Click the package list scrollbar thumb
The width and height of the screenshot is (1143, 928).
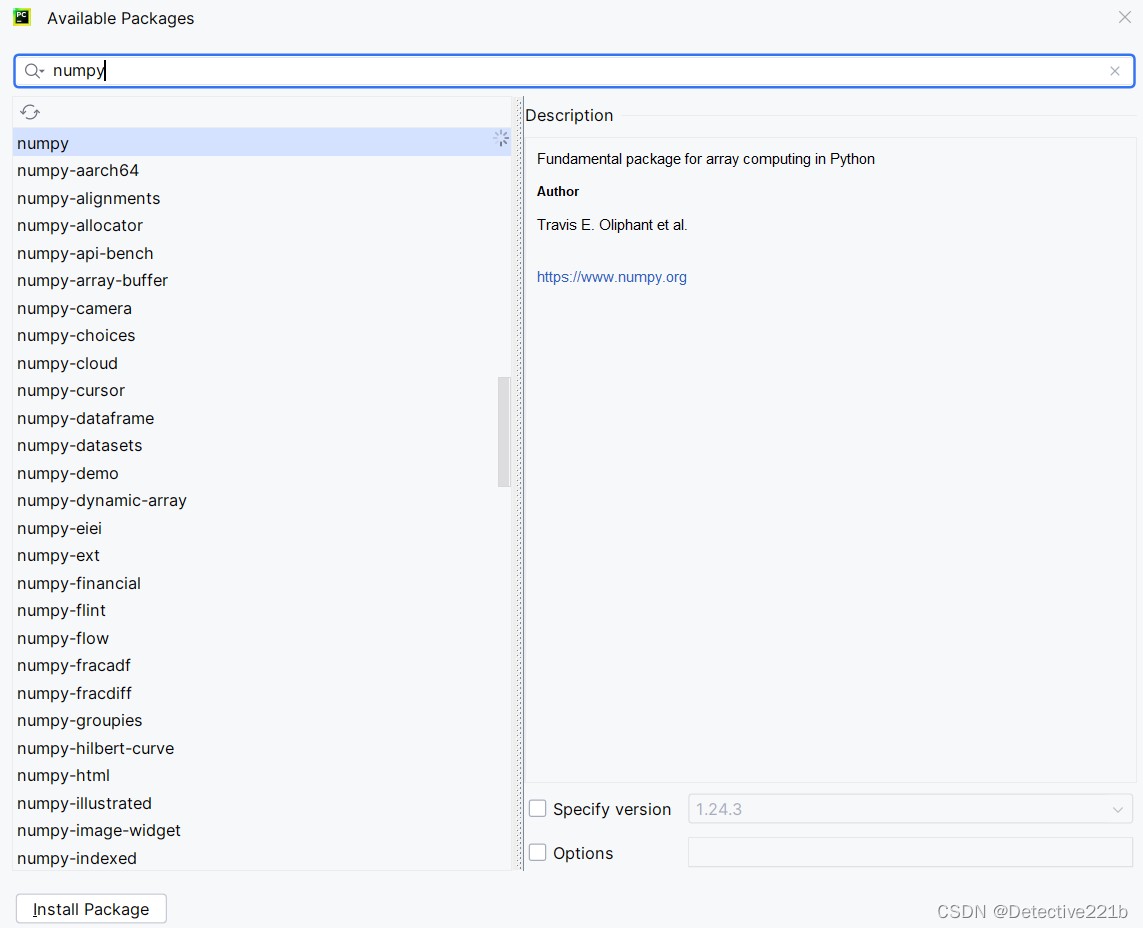tap(504, 432)
